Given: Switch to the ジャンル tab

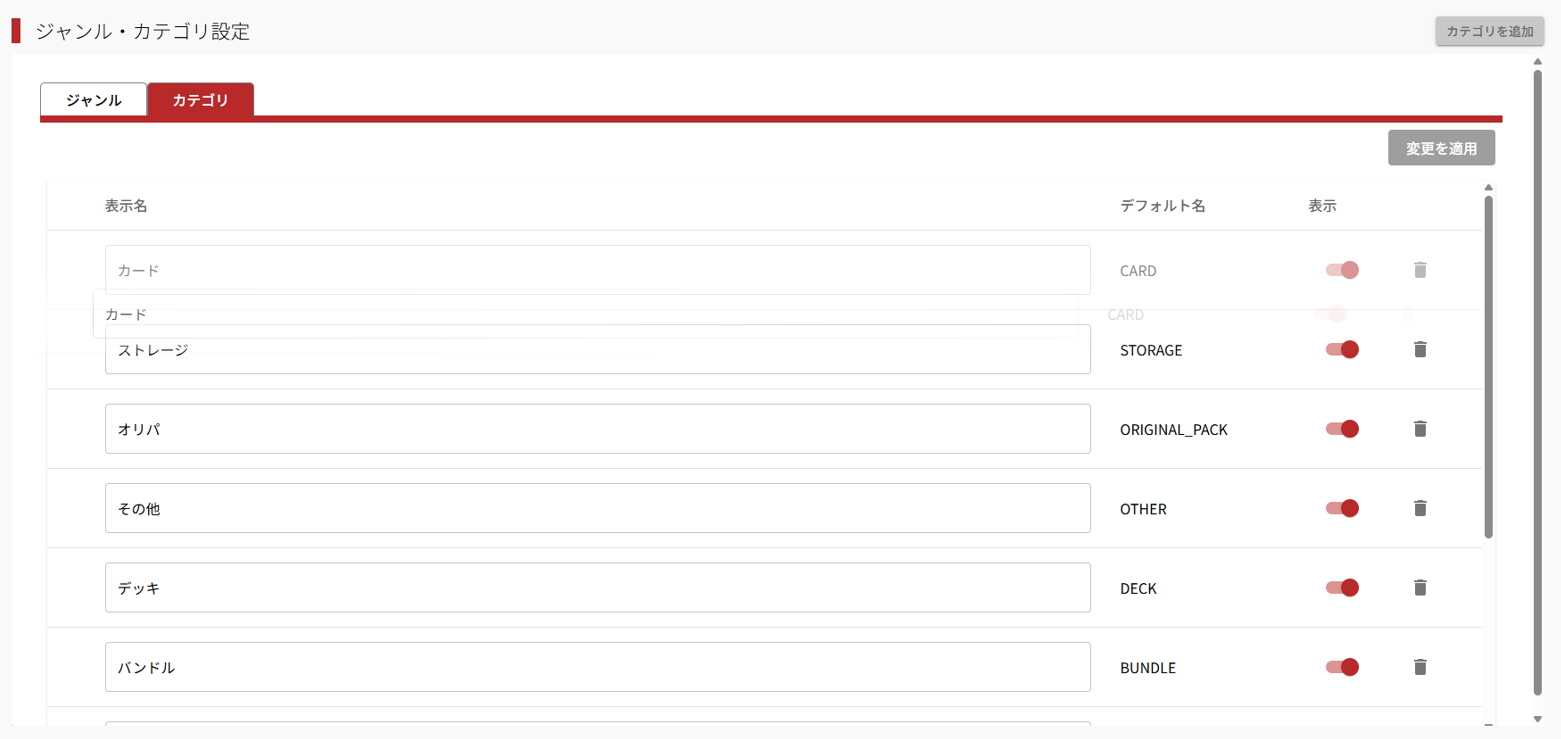Looking at the screenshot, I should coord(94,100).
